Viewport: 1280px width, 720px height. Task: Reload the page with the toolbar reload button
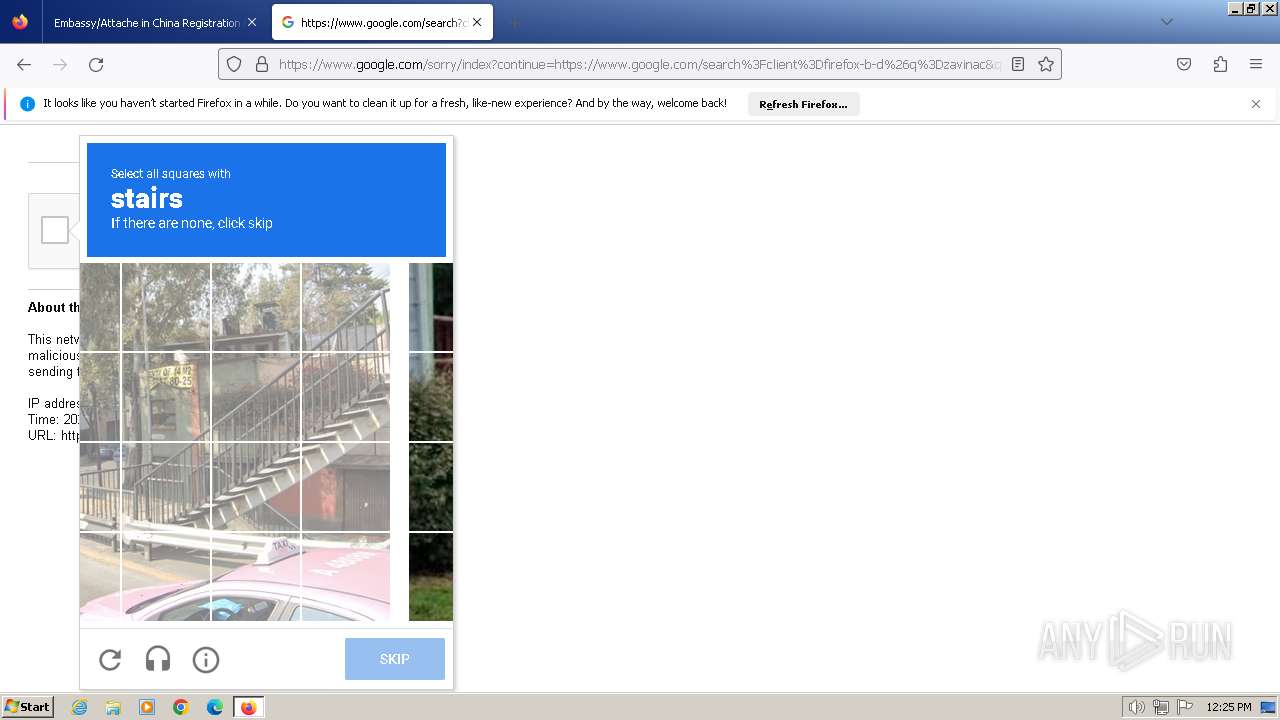(x=96, y=64)
